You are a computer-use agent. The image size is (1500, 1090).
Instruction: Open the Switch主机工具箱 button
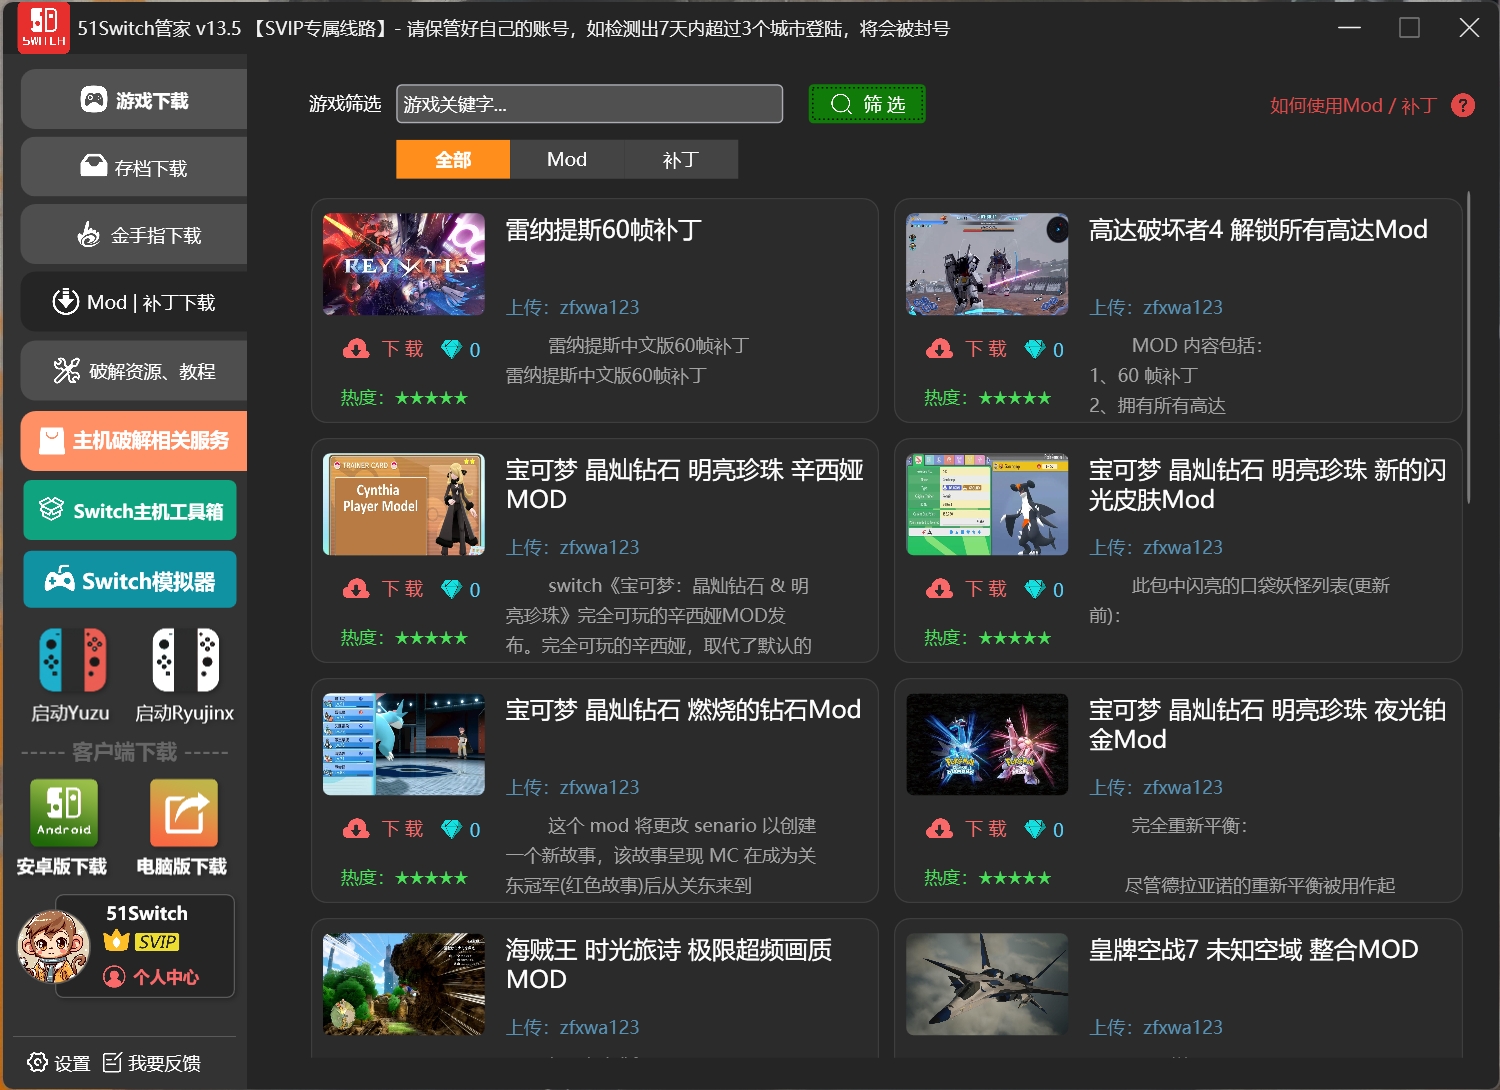point(130,510)
